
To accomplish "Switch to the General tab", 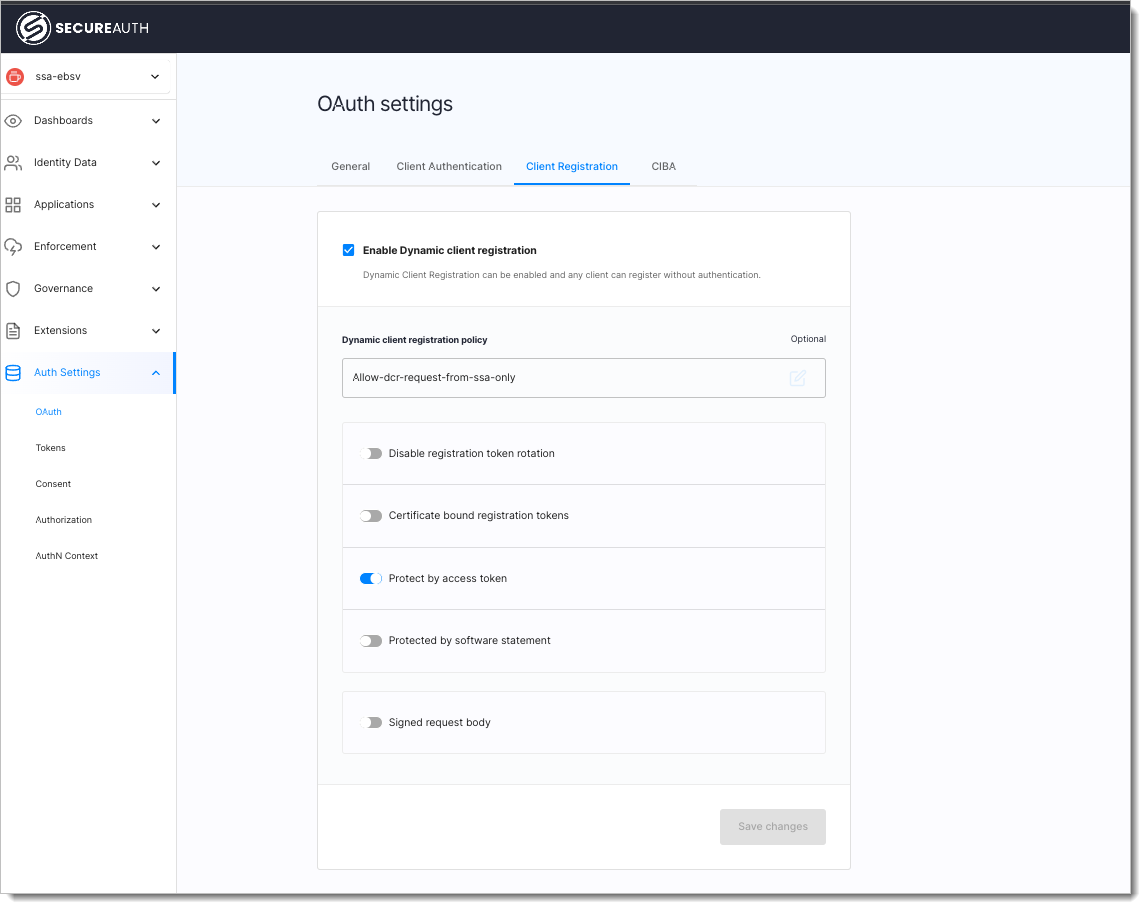I will click(x=351, y=167).
